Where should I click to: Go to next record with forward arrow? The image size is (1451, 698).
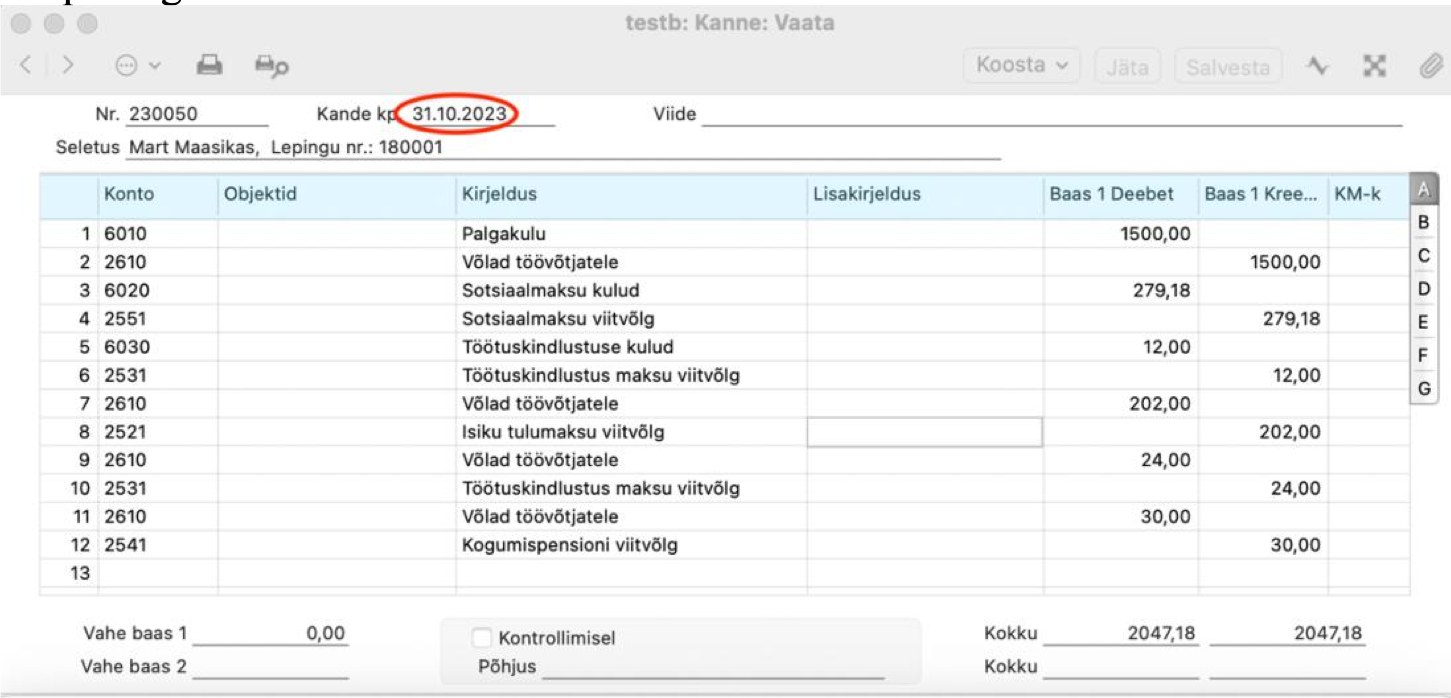click(68, 66)
